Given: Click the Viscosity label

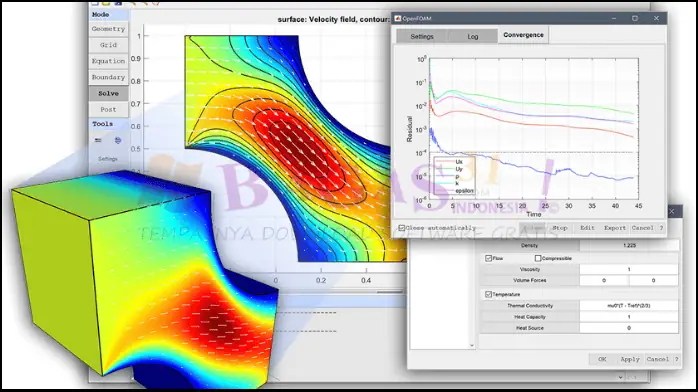Looking at the screenshot, I should (530, 269).
